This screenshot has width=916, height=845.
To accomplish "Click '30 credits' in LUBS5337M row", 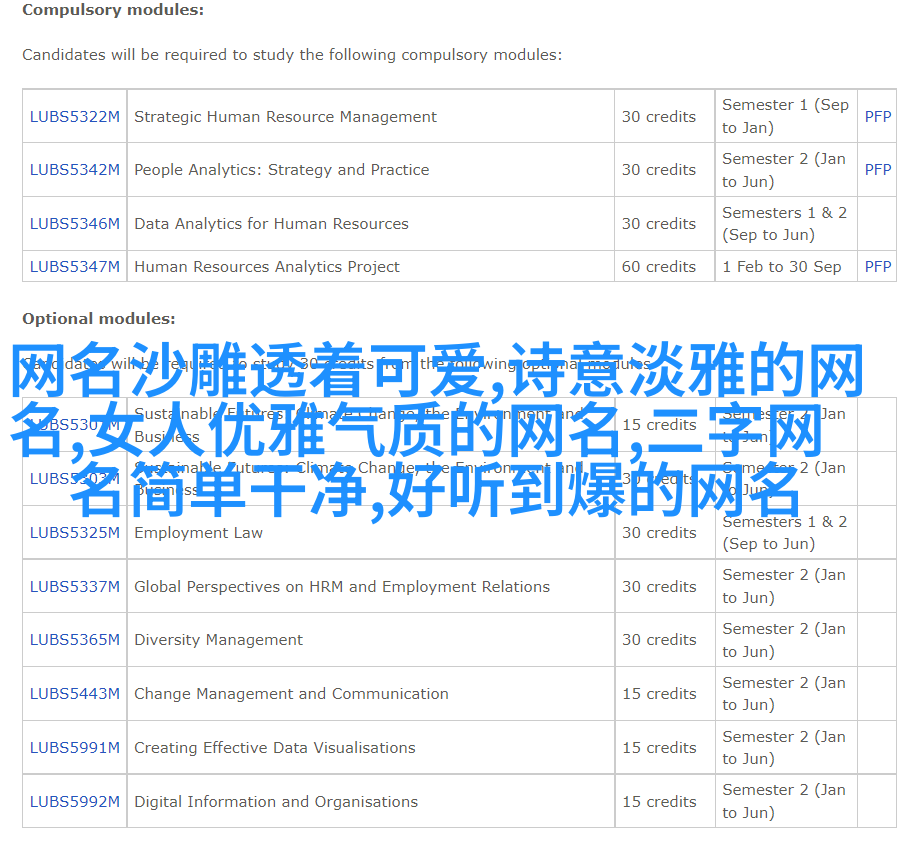I will point(659,587).
